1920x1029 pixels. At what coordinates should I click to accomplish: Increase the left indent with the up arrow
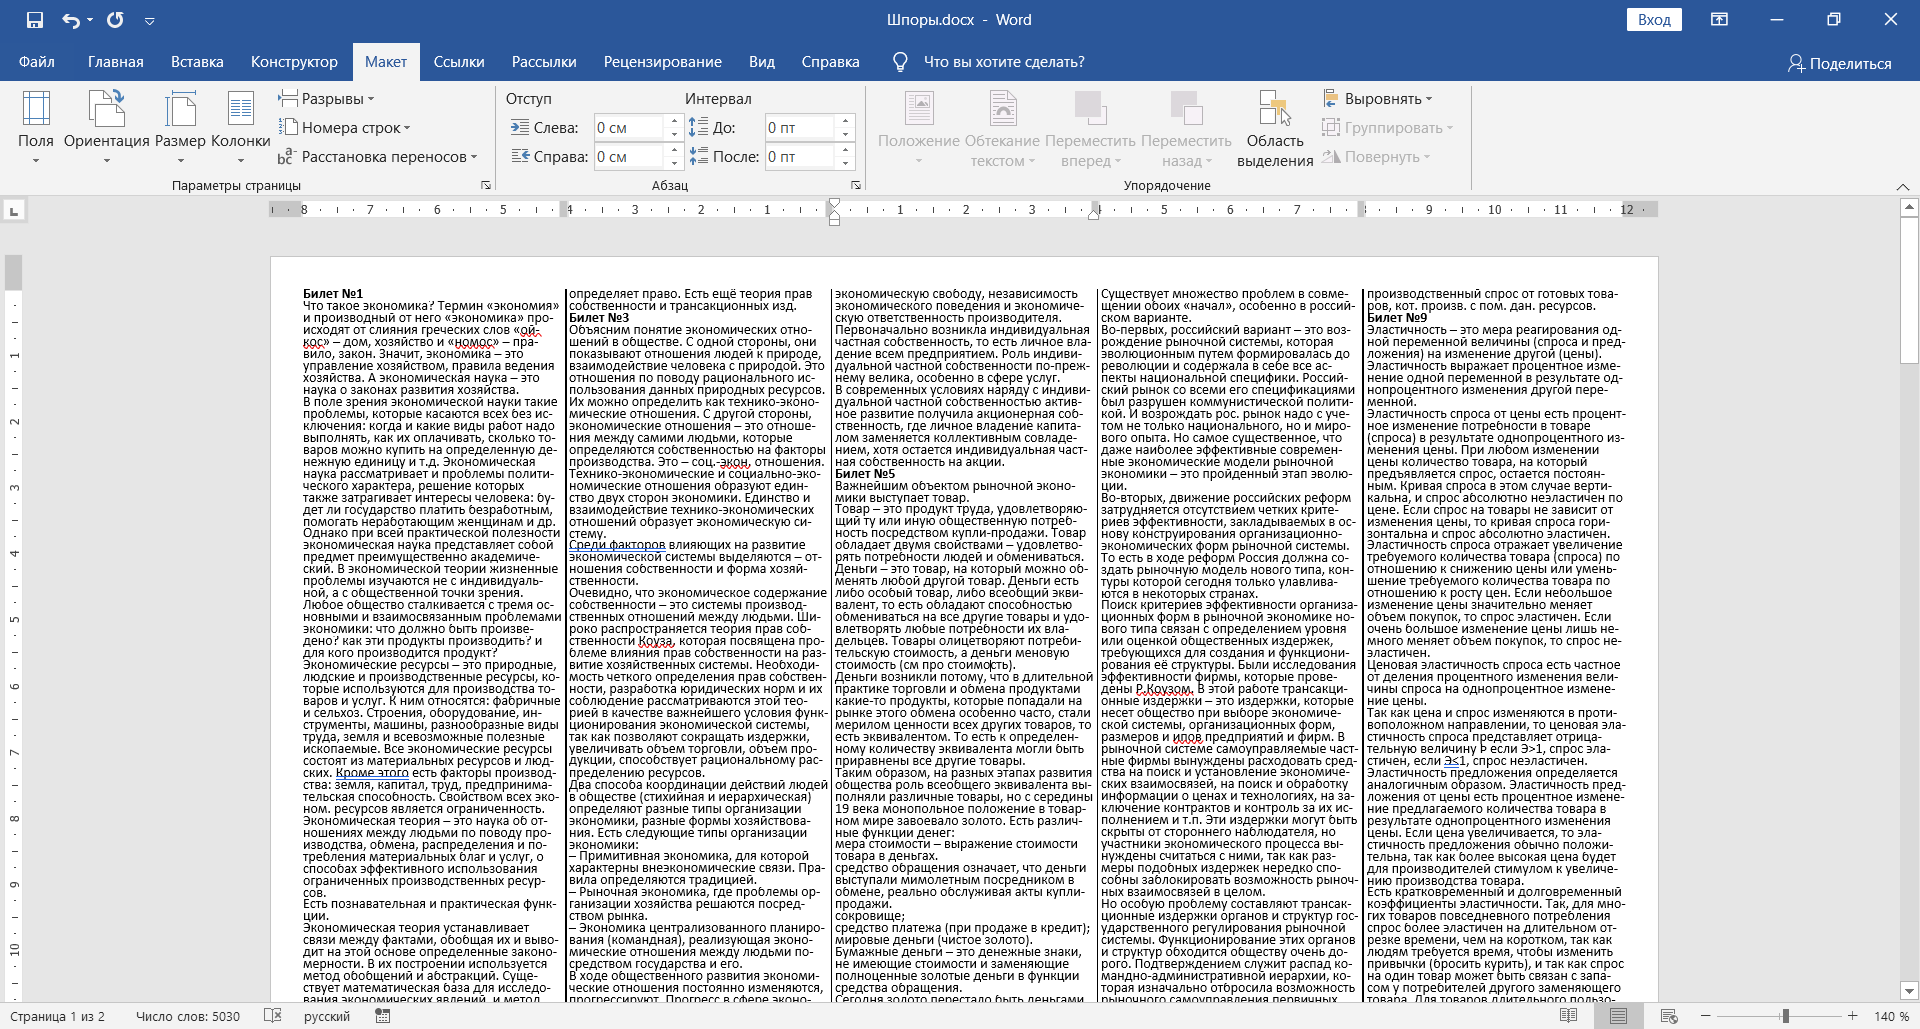674,122
